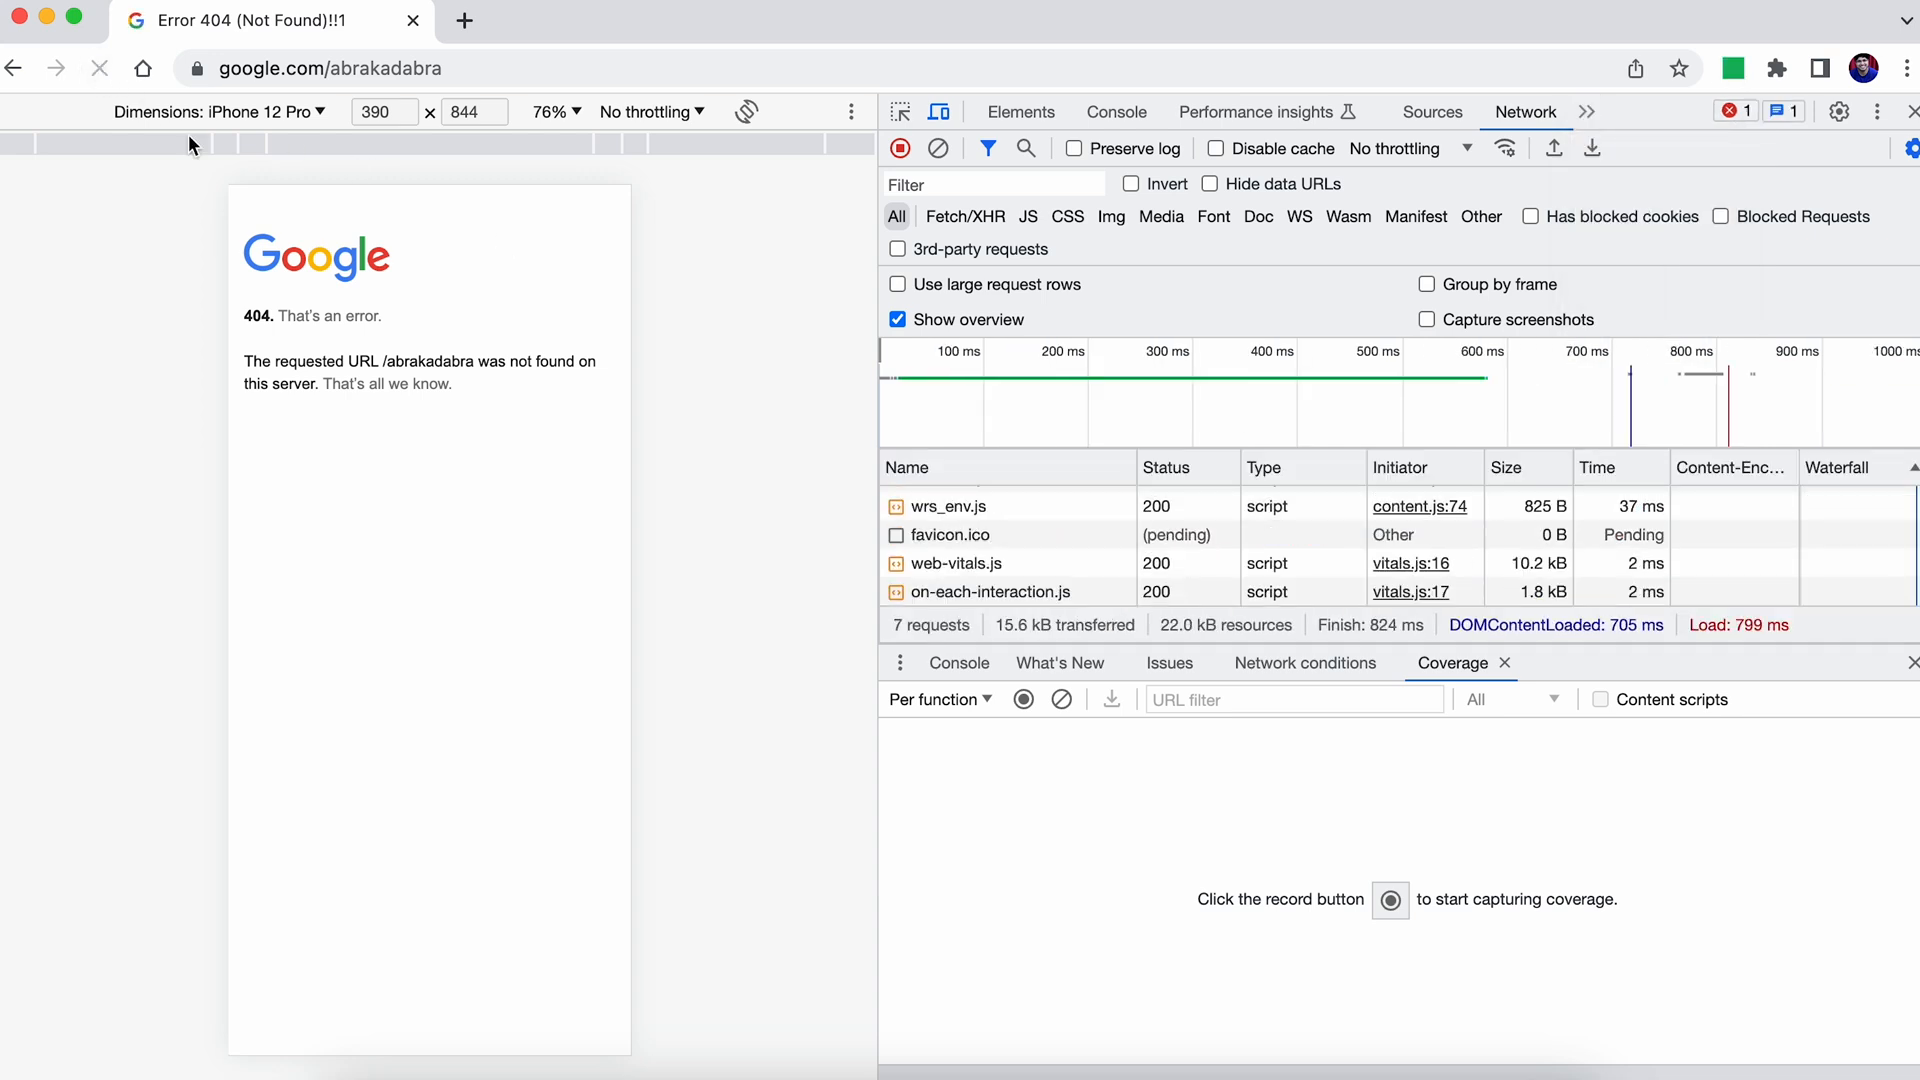Image resolution: width=1920 pixels, height=1080 pixels.
Task: Check 3rd-party requests
Action: [x=897, y=249]
